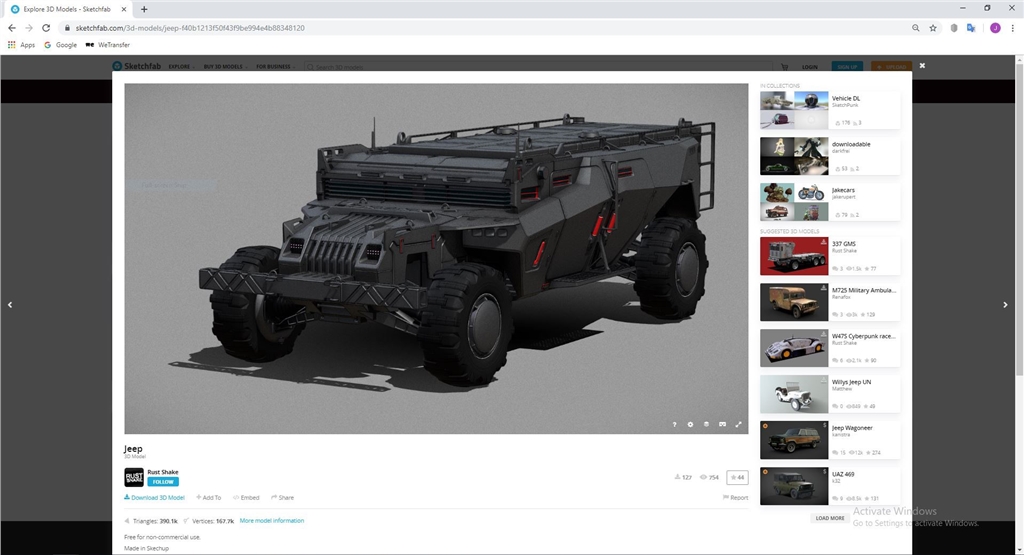Viewport: 1024px width, 555px height.
Task: Click Download 3D Model link
Action: [154, 497]
